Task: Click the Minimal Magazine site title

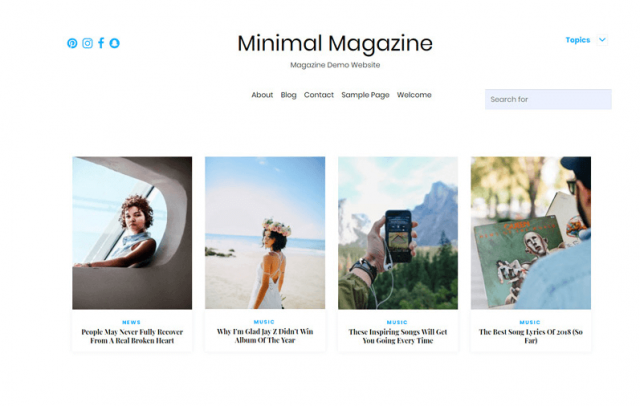Action: tap(335, 43)
